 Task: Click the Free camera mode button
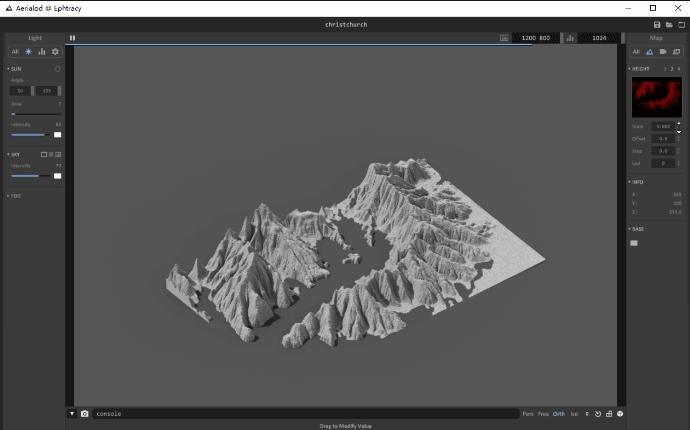click(x=543, y=413)
